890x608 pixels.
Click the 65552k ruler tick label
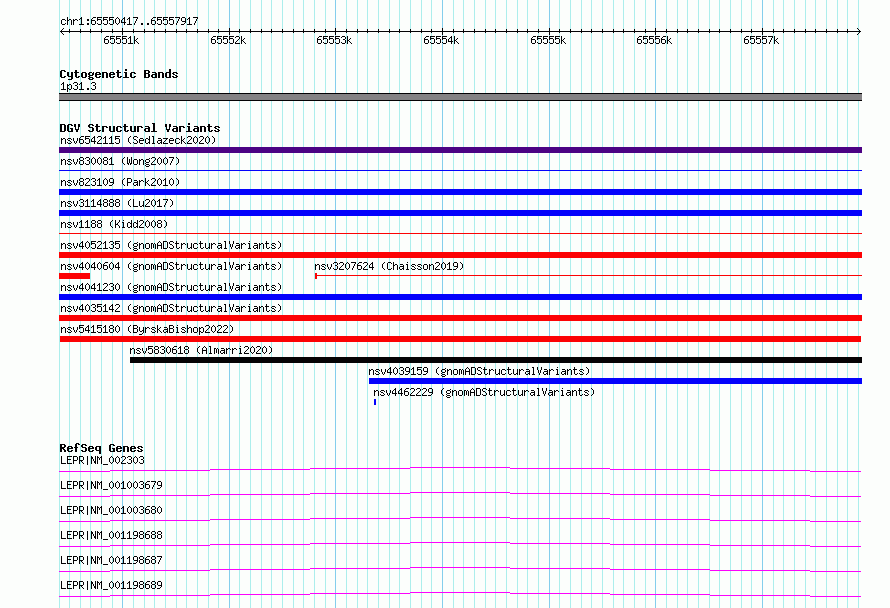click(x=228, y=40)
